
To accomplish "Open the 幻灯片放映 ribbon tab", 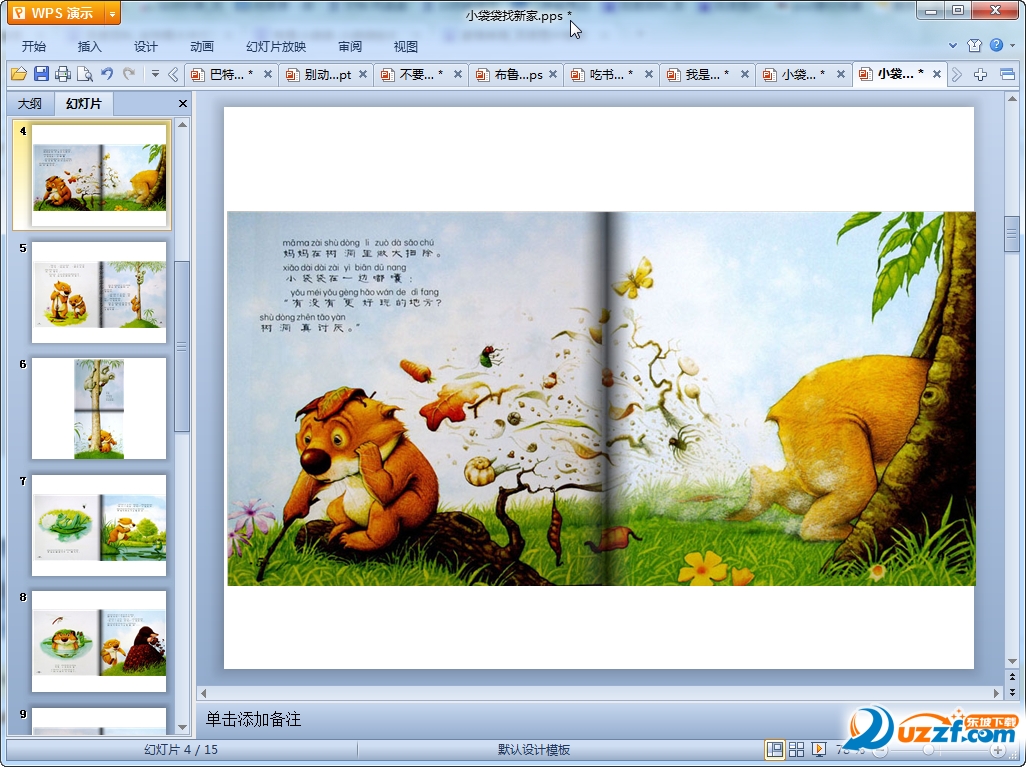I will [275, 46].
